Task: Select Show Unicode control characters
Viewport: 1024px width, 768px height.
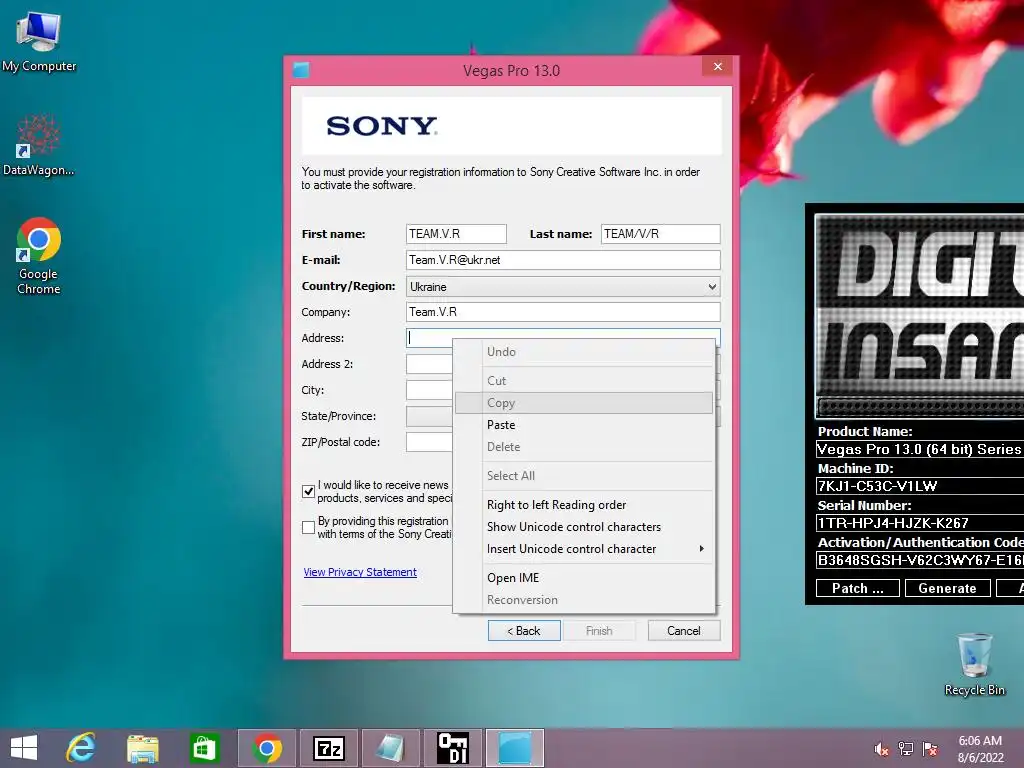Action: [x=584, y=526]
